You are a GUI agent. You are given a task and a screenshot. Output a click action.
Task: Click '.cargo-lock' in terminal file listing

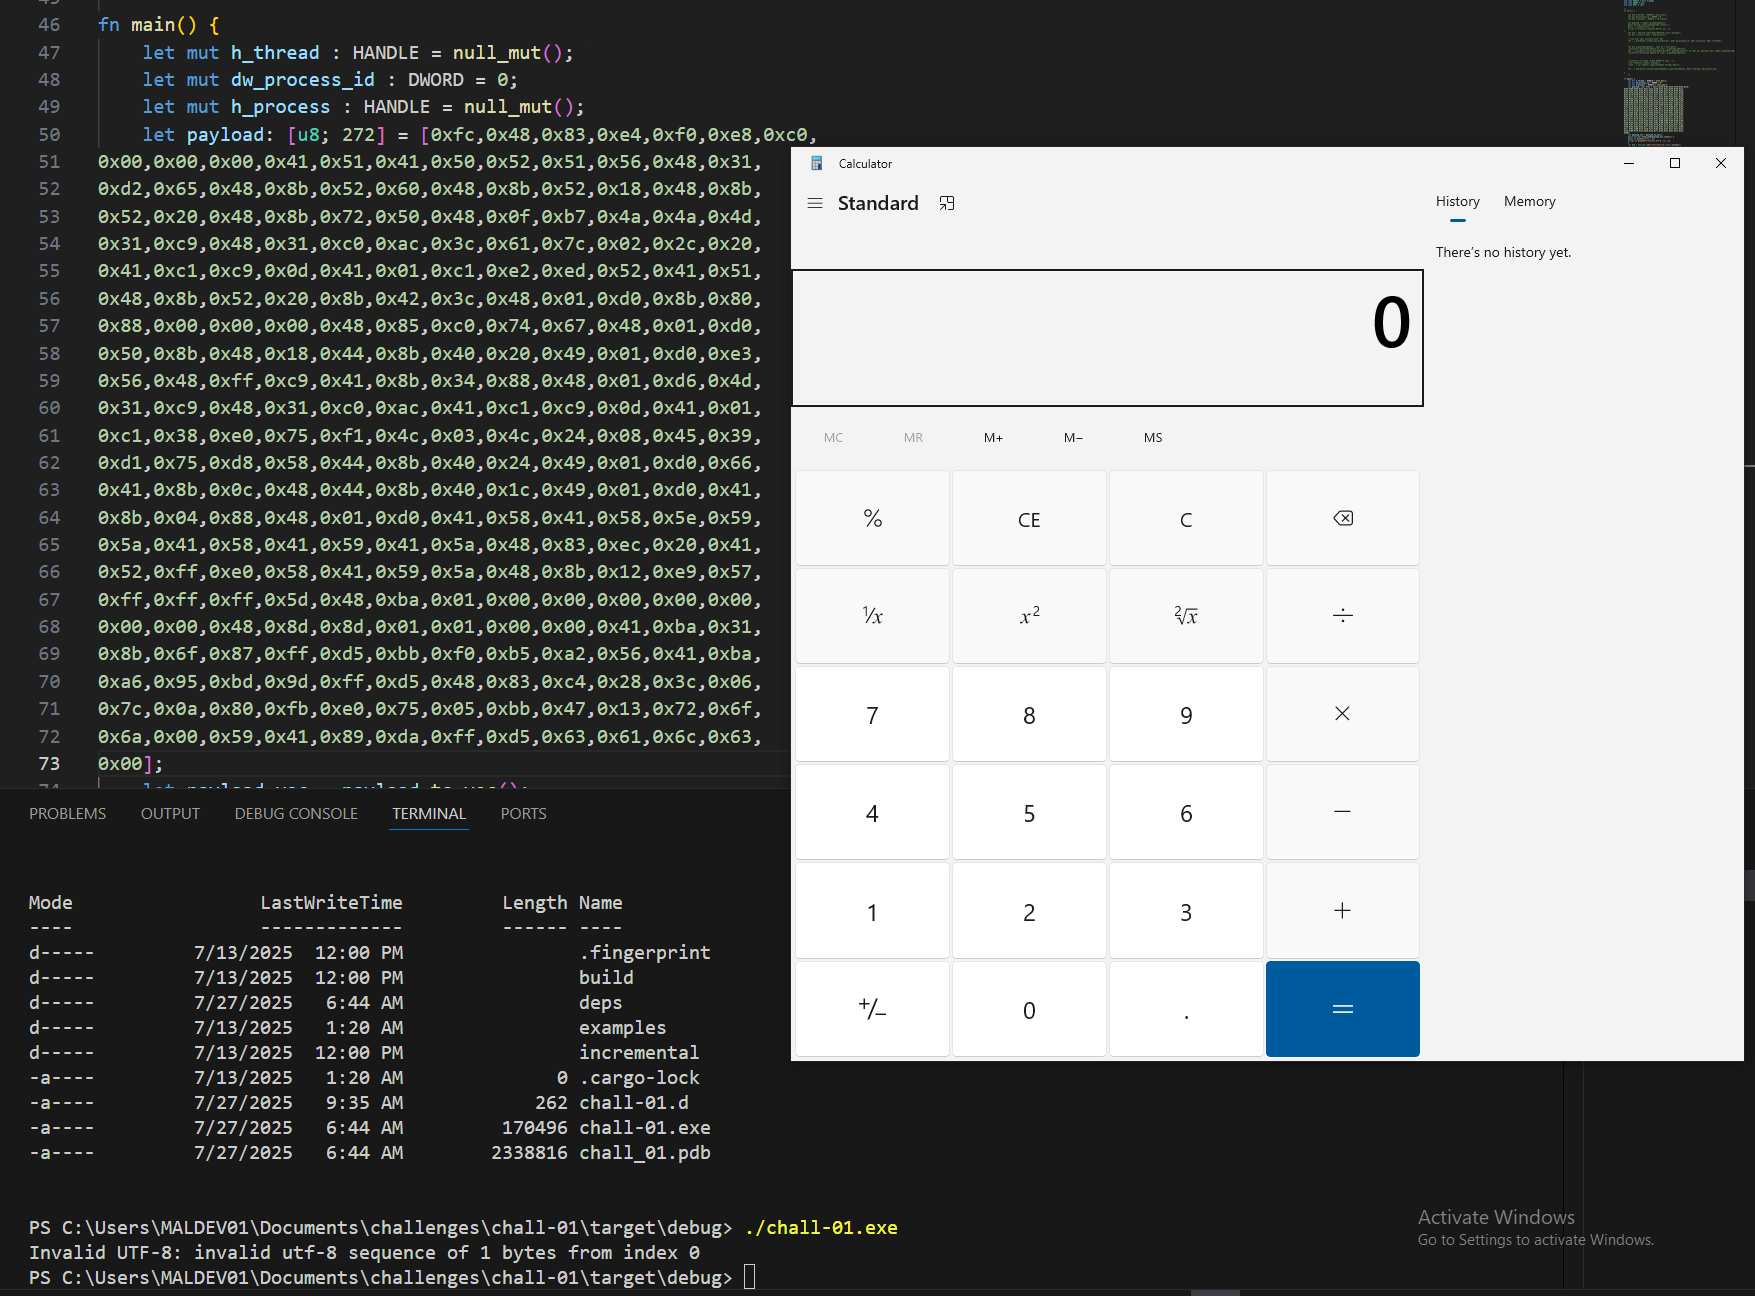[x=639, y=1077]
